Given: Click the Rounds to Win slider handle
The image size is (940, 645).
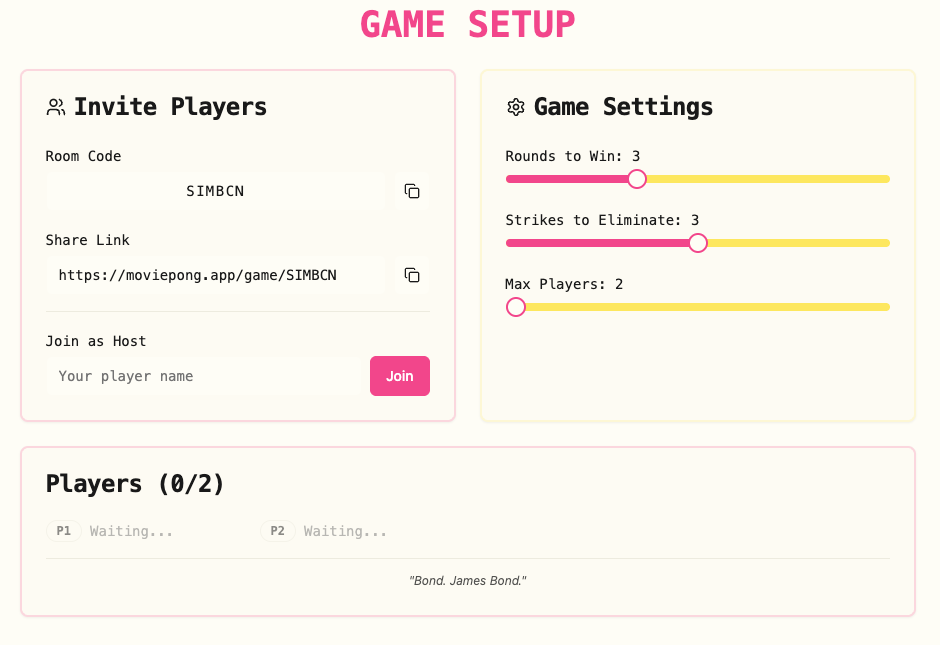Looking at the screenshot, I should coord(637,179).
